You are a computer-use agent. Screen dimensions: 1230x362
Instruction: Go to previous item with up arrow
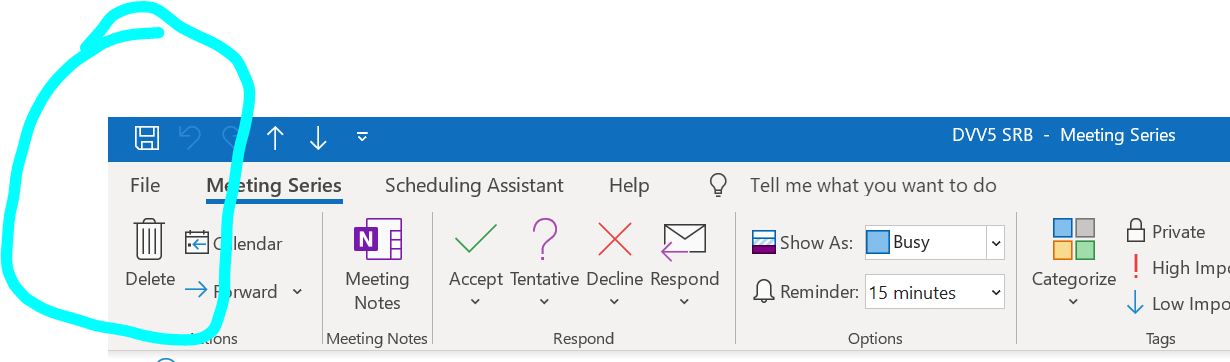tap(275, 138)
